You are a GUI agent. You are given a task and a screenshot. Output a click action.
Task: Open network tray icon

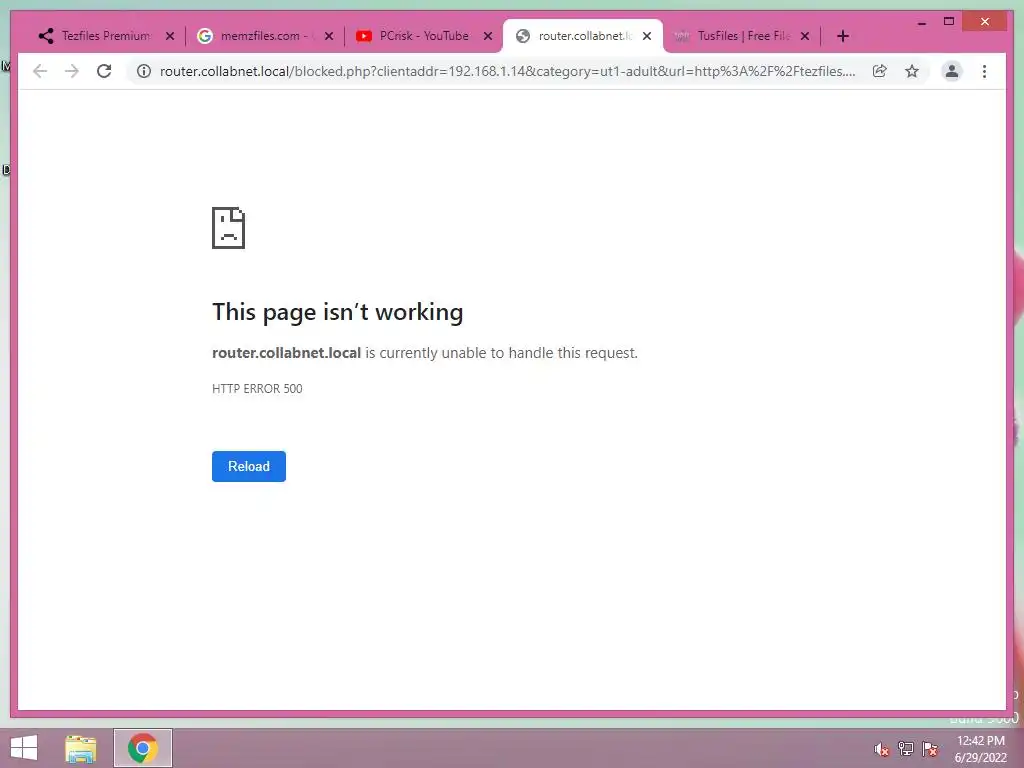906,749
